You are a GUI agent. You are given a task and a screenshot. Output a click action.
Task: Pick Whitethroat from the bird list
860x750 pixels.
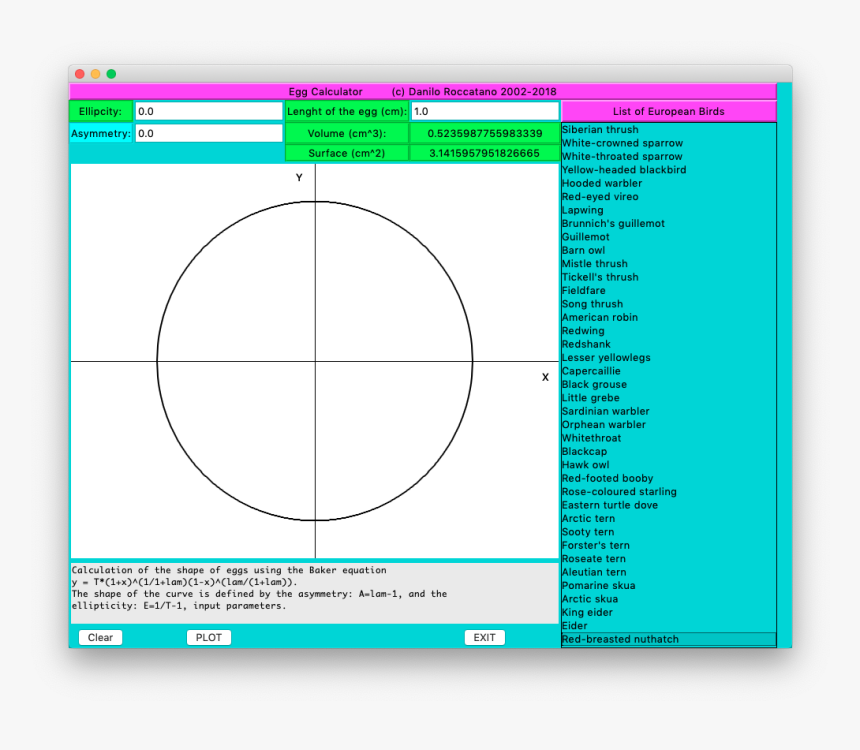[669, 438]
